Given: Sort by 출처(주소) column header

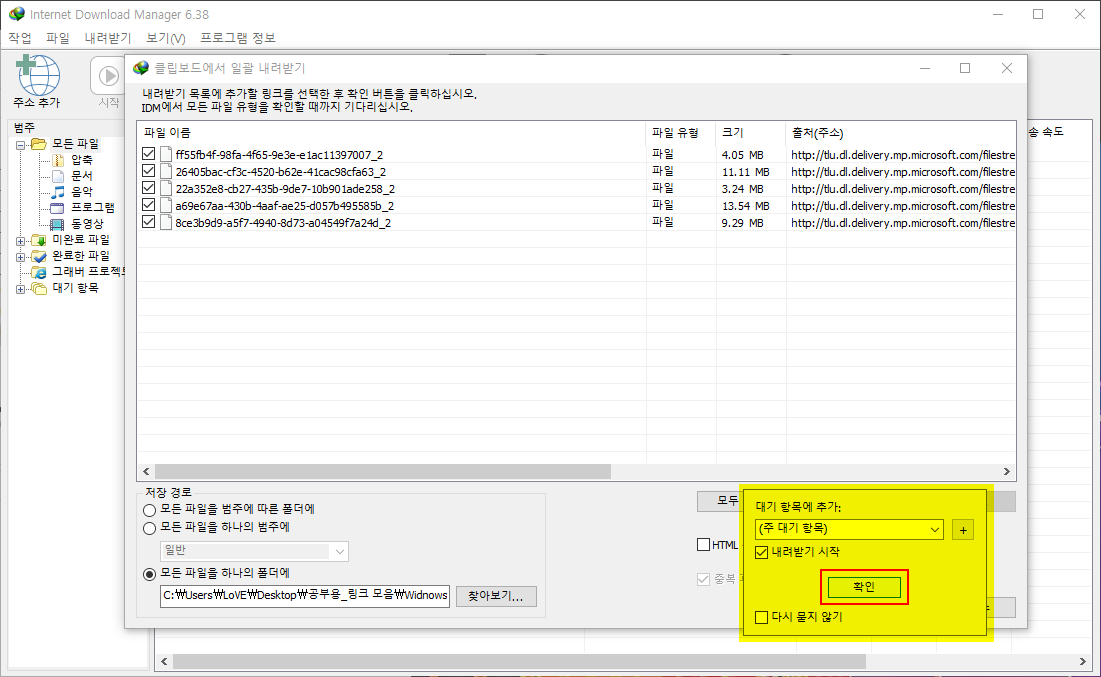Looking at the screenshot, I should pos(901,133).
